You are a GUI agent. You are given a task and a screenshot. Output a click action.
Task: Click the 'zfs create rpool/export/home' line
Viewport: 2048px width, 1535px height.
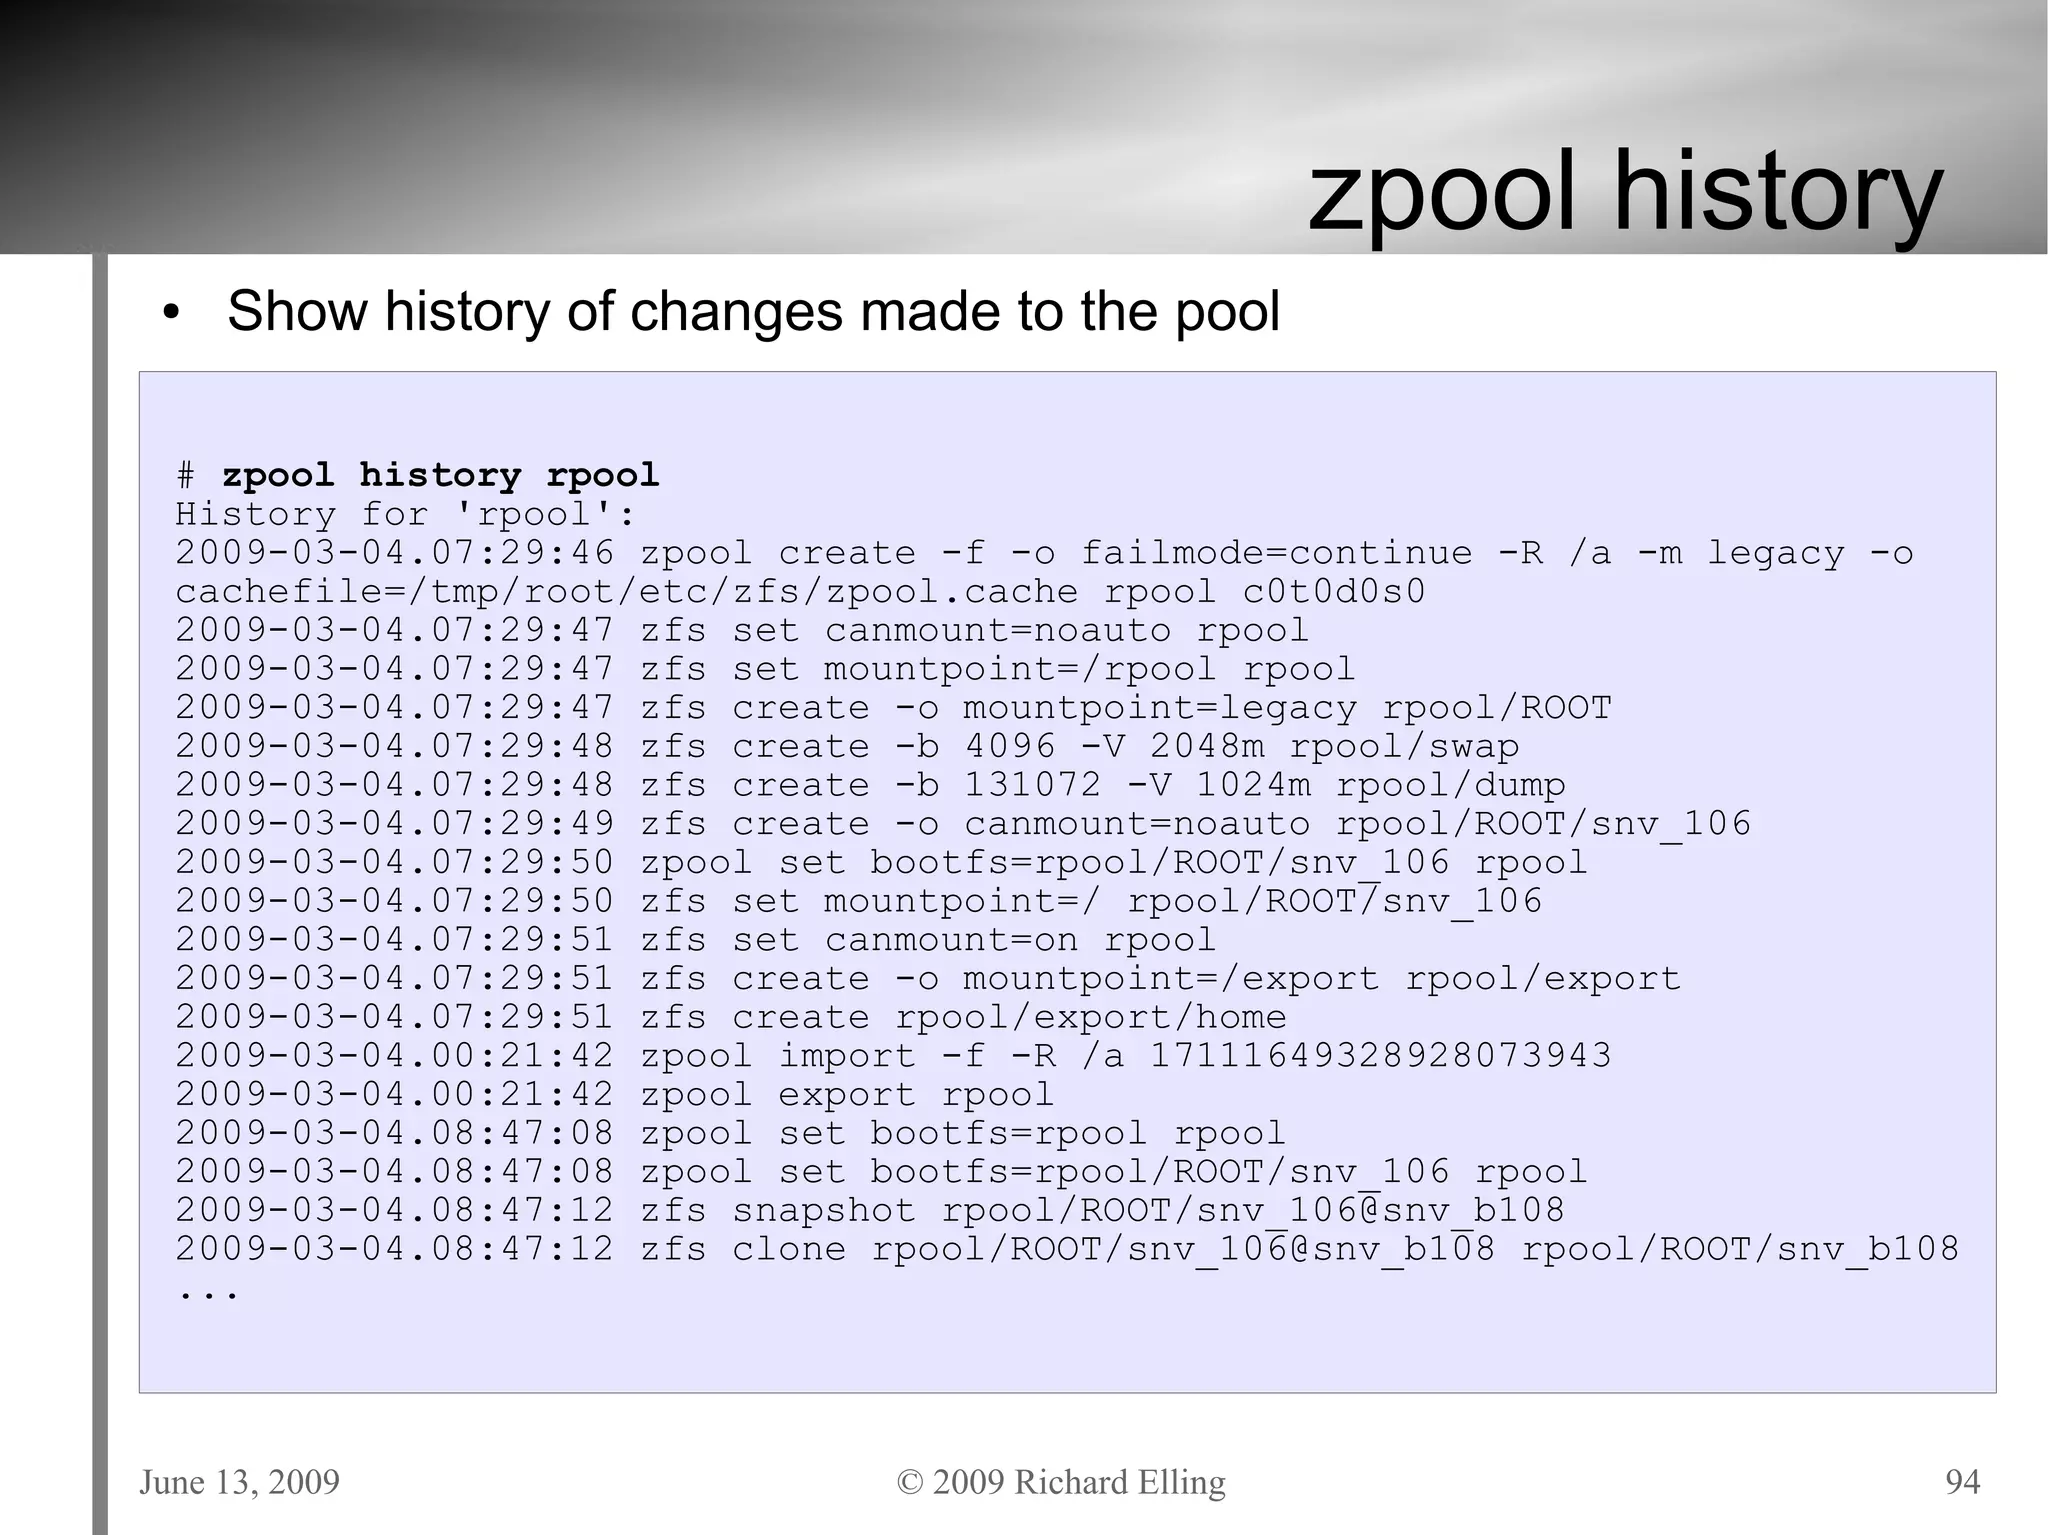click(x=731, y=1017)
